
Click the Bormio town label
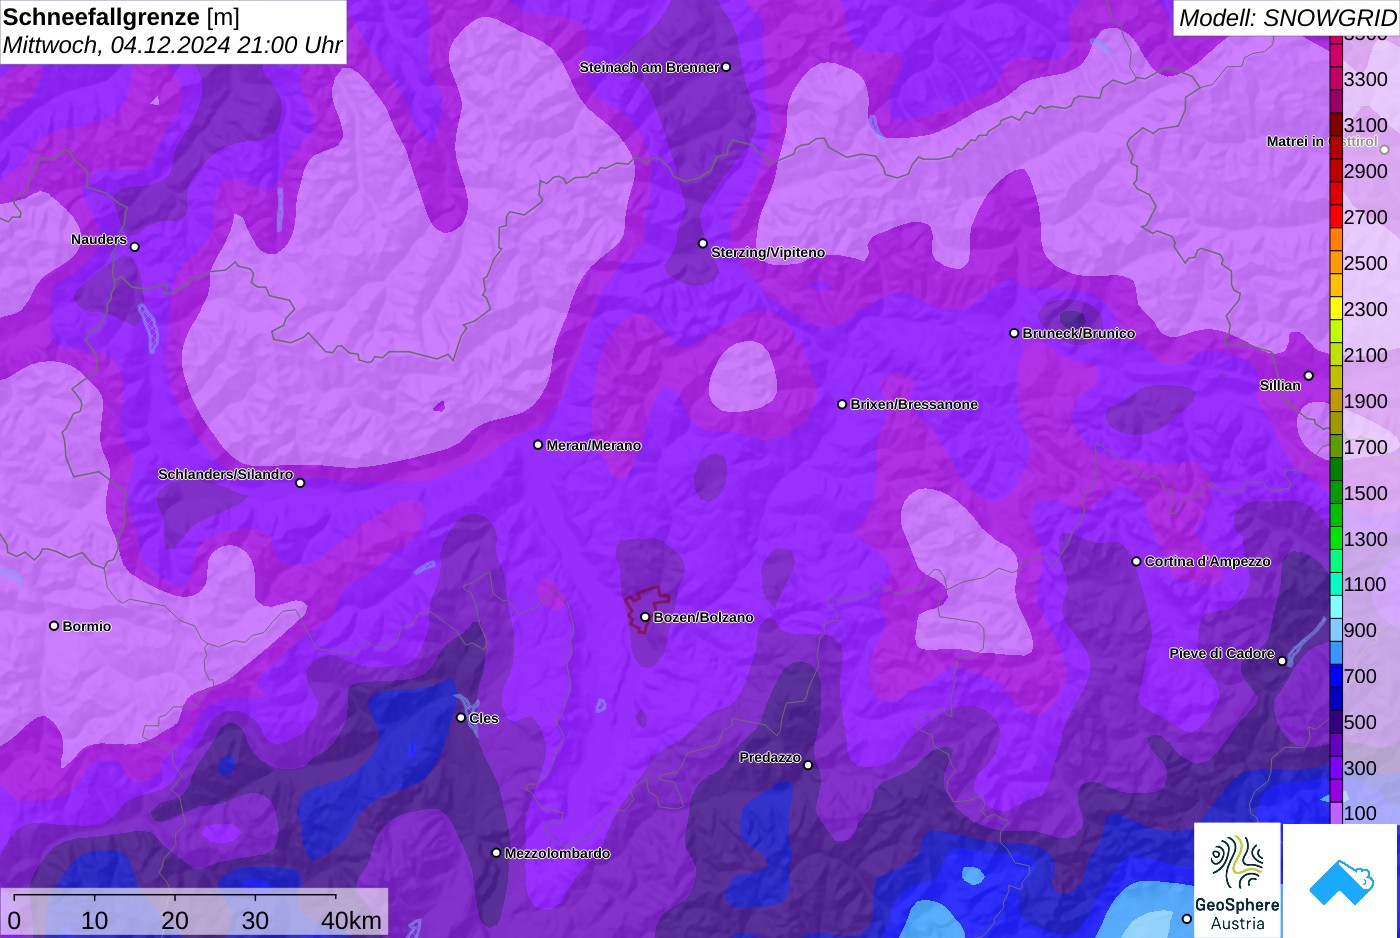coord(86,627)
